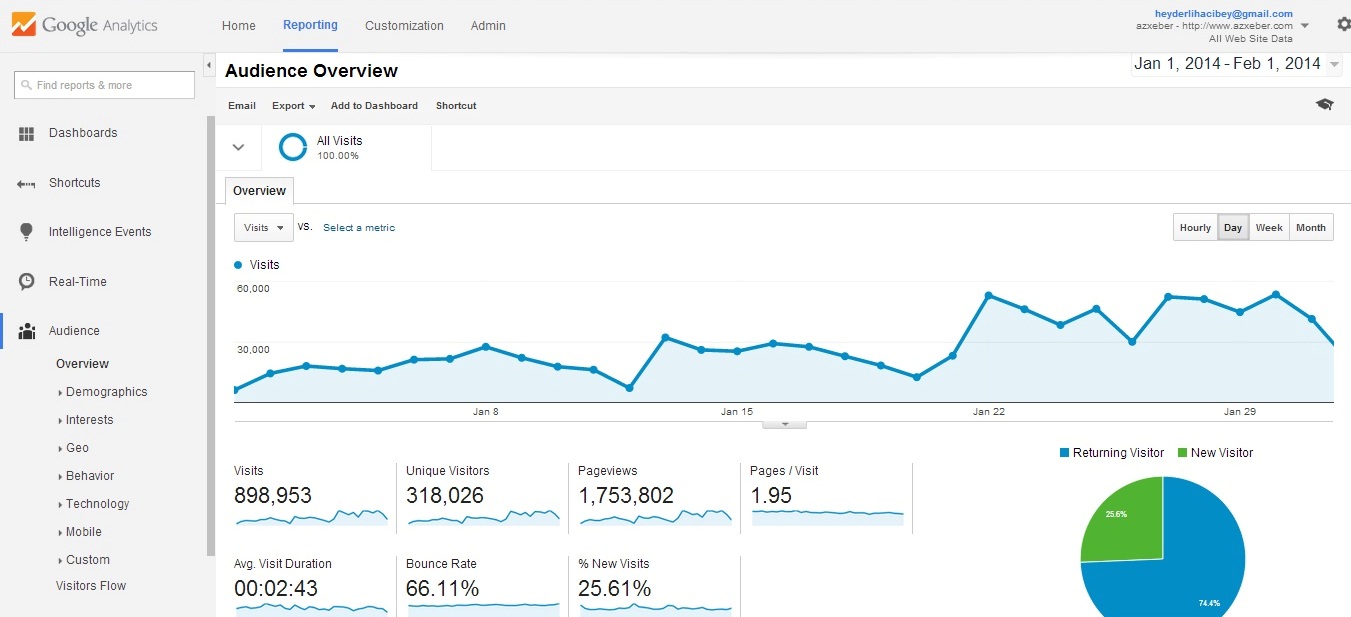This screenshot has height=617, width=1351.
Task: Switch chart granularity to Hourly
Action: 1195,228
